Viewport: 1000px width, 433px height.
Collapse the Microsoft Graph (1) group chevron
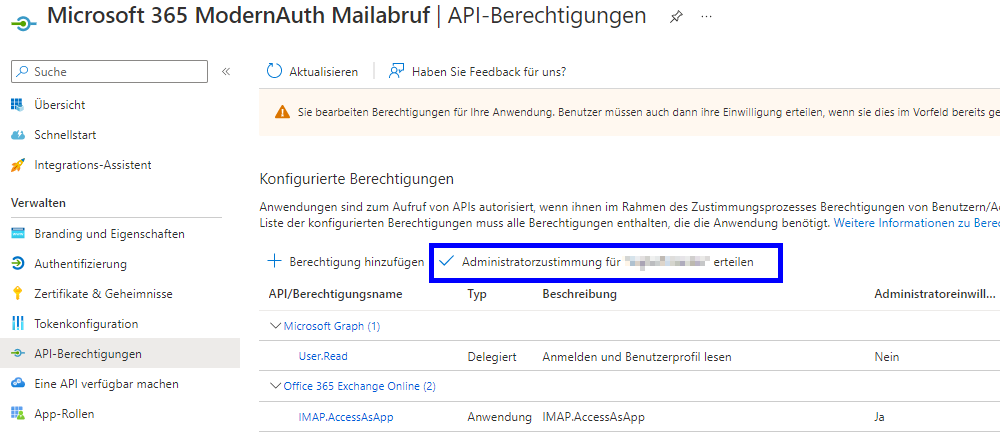(276, 325)
